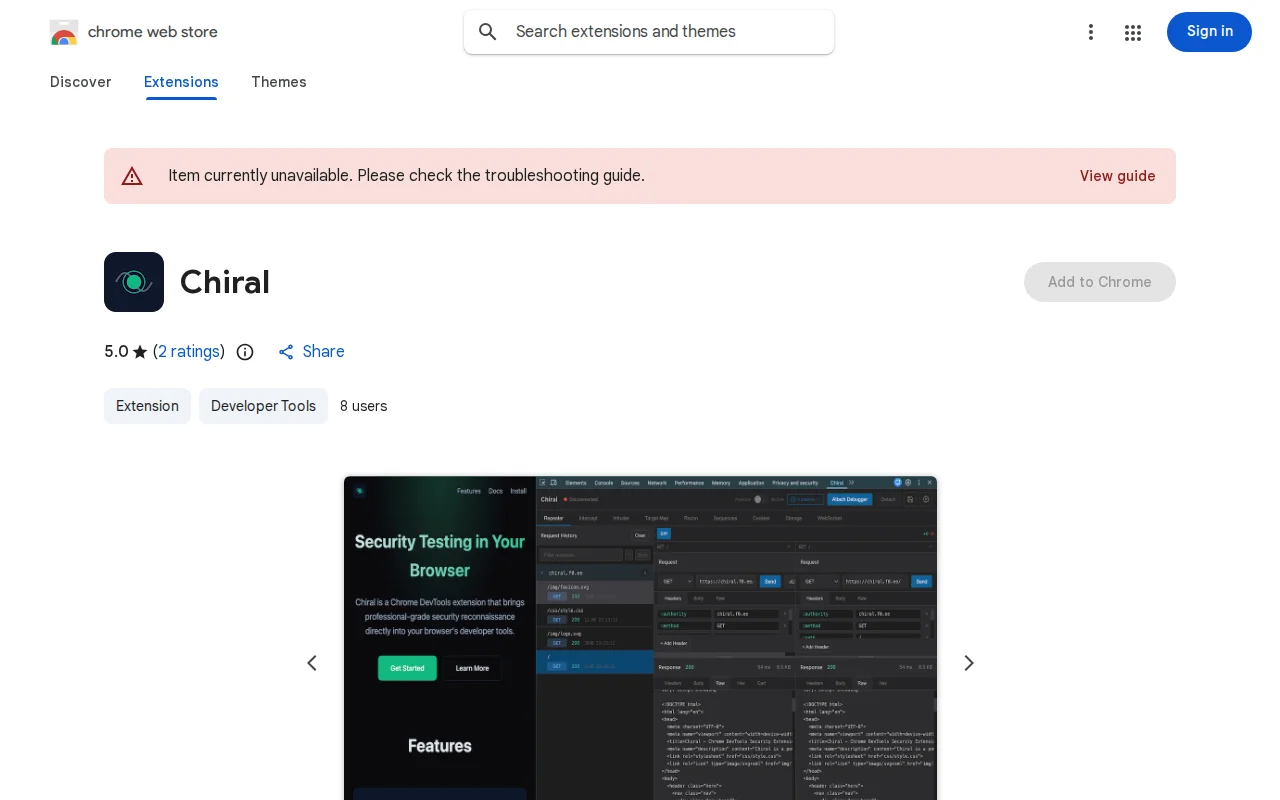Click the '8 users' text
This screenshot has width=1280, height=800.
click(363, 406)
